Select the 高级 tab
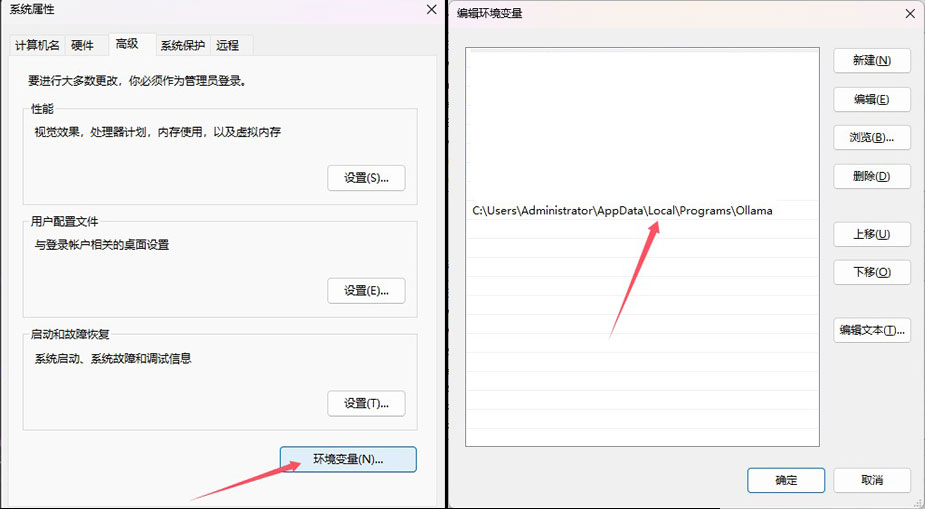Viewport: 925px width, 509px height. (127, 45)
